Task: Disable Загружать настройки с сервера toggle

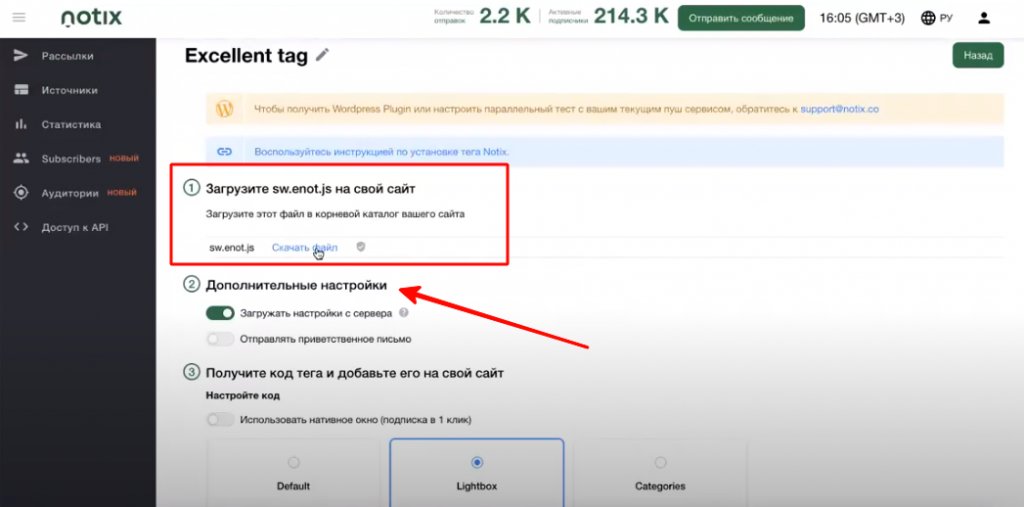Action: (x=220, y=313)
